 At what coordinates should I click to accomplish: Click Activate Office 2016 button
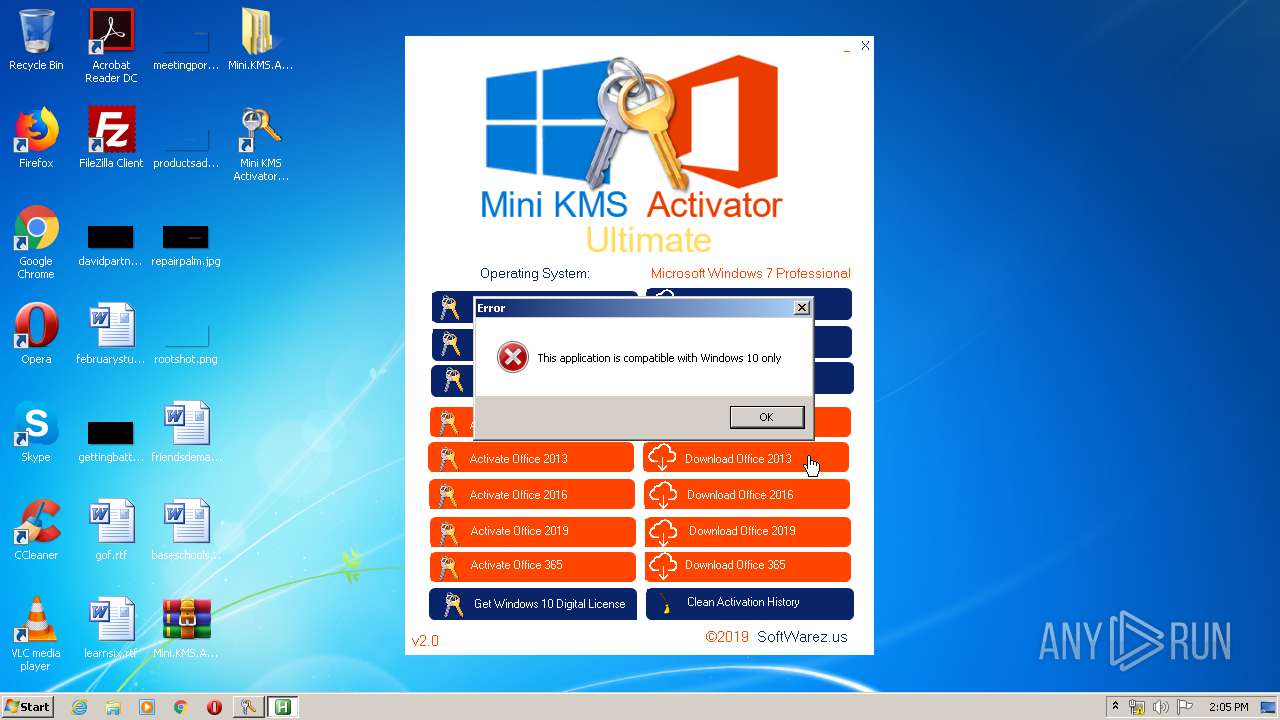click(x=532, y=494)
